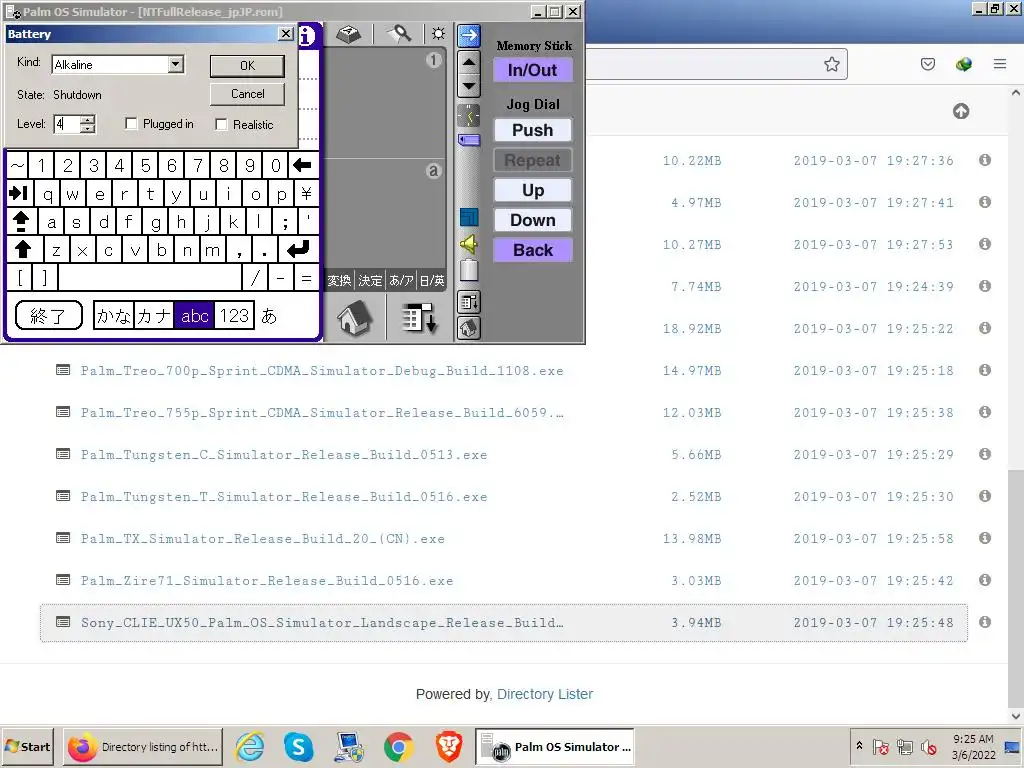This screenshot has height=768, width=1024.
Task: Switch keyboard to カナ mode
Action: (154, 316)
